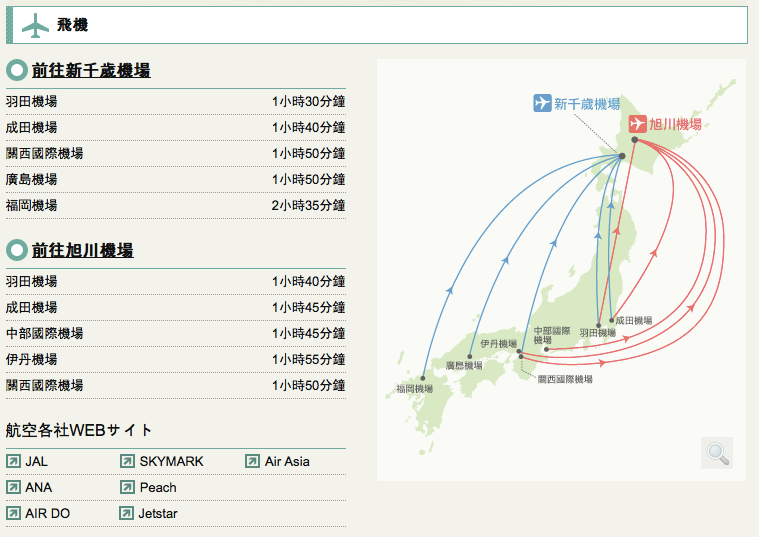Image resolution: width=759 pixels, height=537 pixels.
Task: Click the circle bullet beside 前往新千歲機場
Action: (x=16, y=71)
